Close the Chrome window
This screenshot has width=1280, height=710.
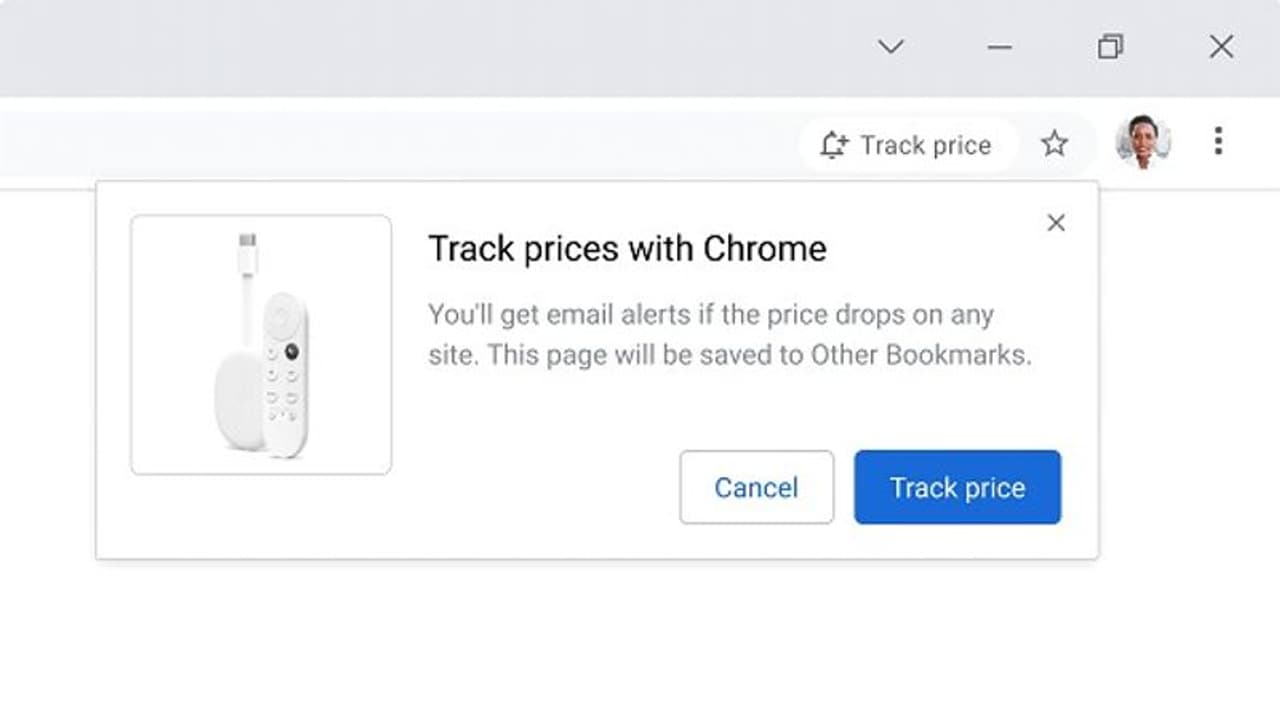coord(1221,47)
